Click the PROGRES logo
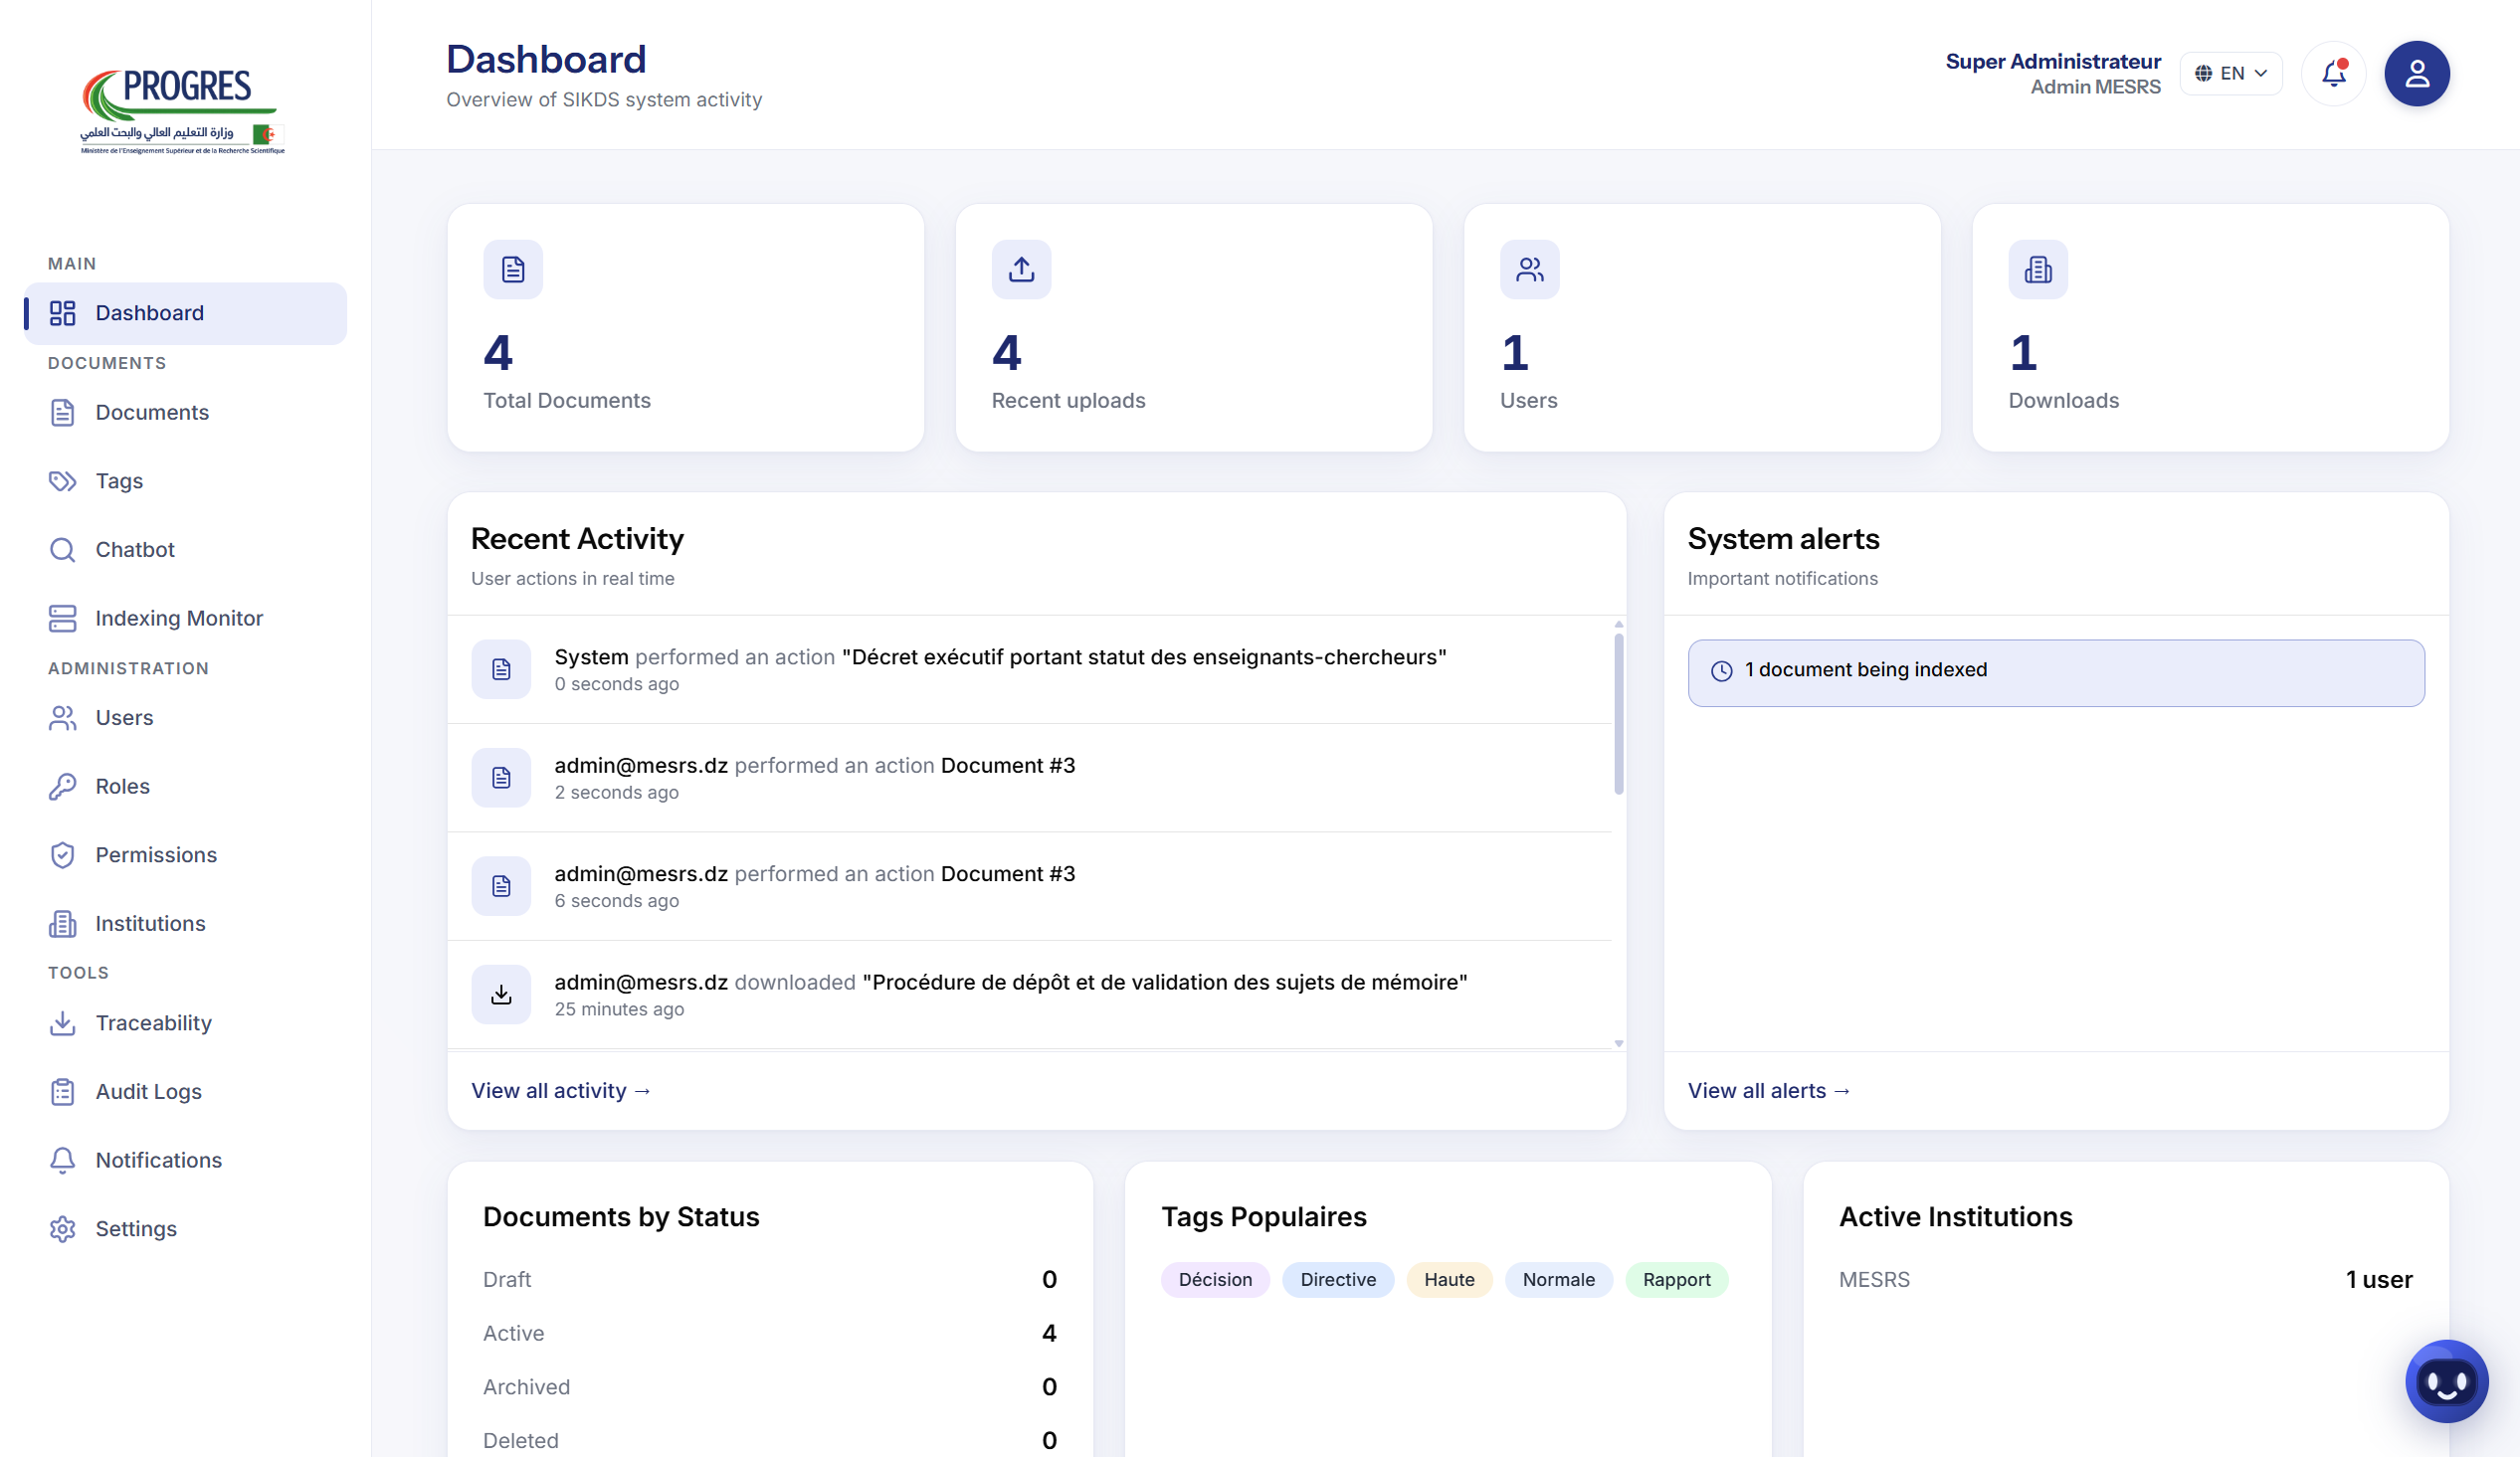Screen dimensions: 2520x1457 (x=183, y=111)
